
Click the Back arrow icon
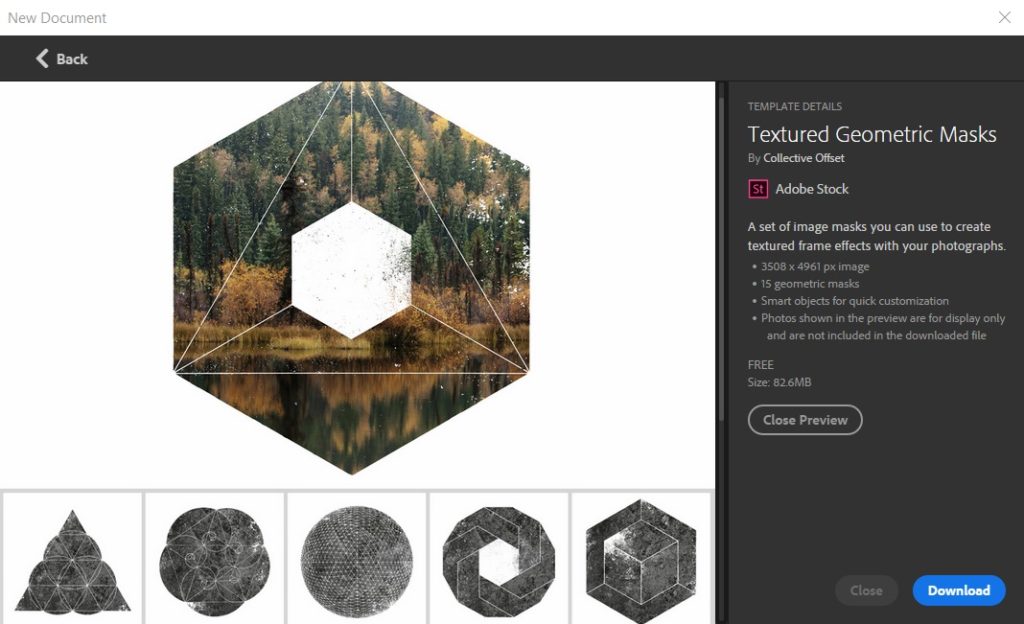click(x=42, y=58)
